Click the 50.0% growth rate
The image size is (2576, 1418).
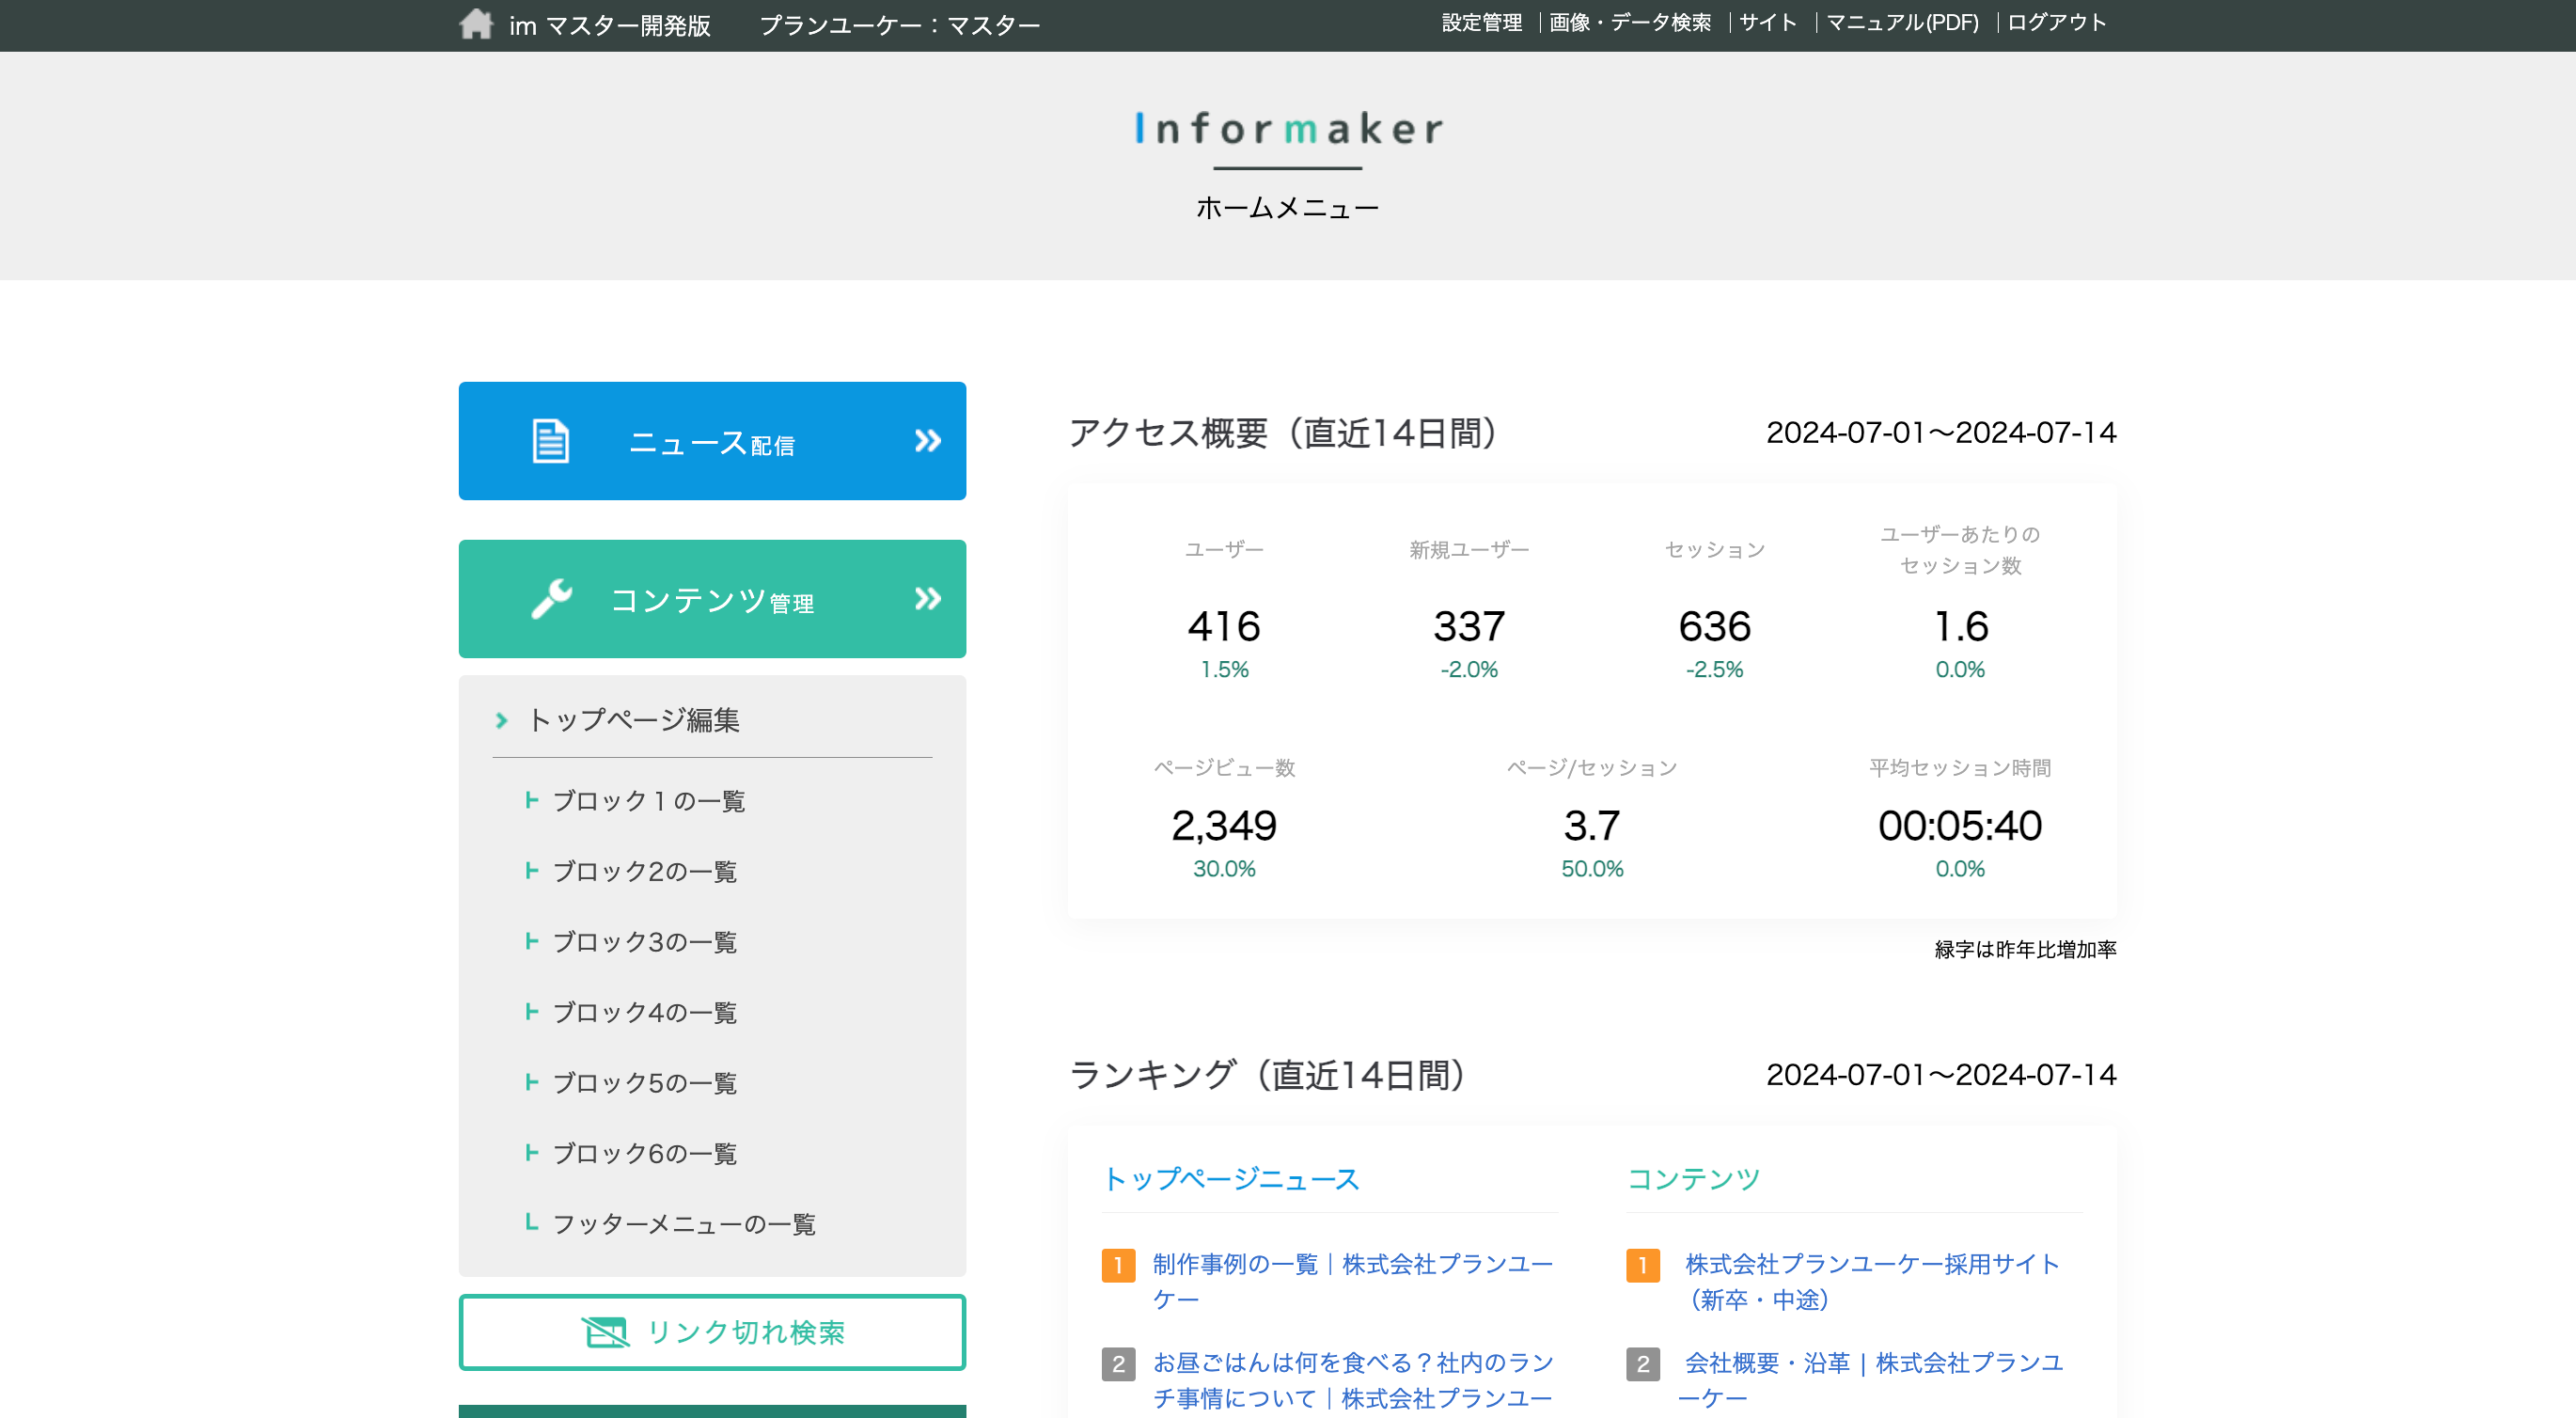[1592, 869]
